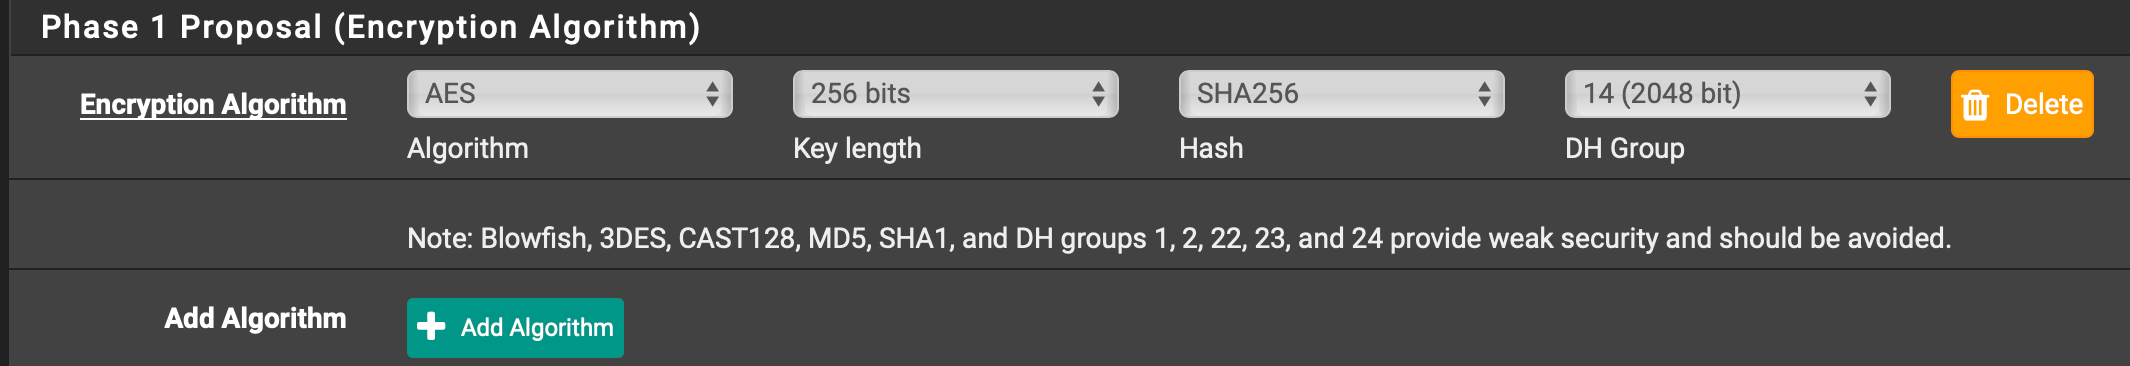Viewport: 2130px width, 366px height.
Task: Open the SHA256 hash dropdown
Action: click(1342, 94)
